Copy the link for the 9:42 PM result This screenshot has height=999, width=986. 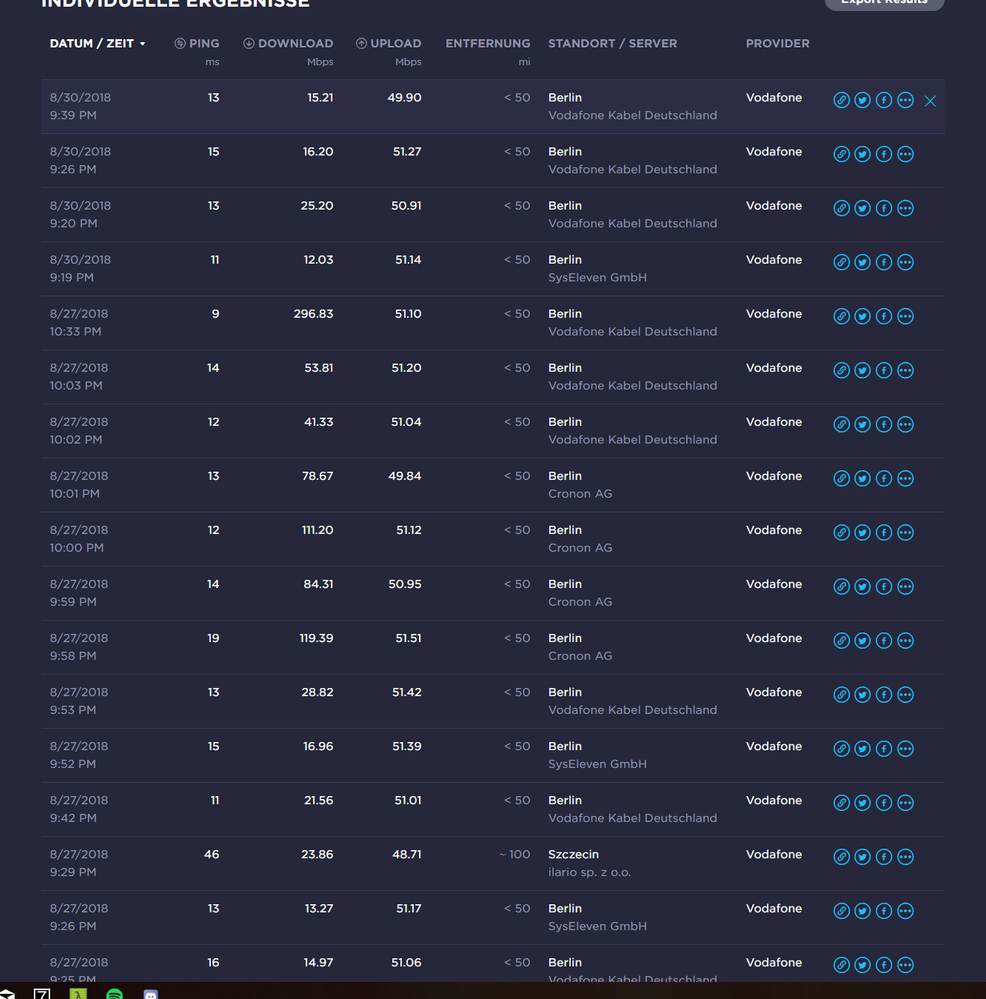(x=841, y=802)
